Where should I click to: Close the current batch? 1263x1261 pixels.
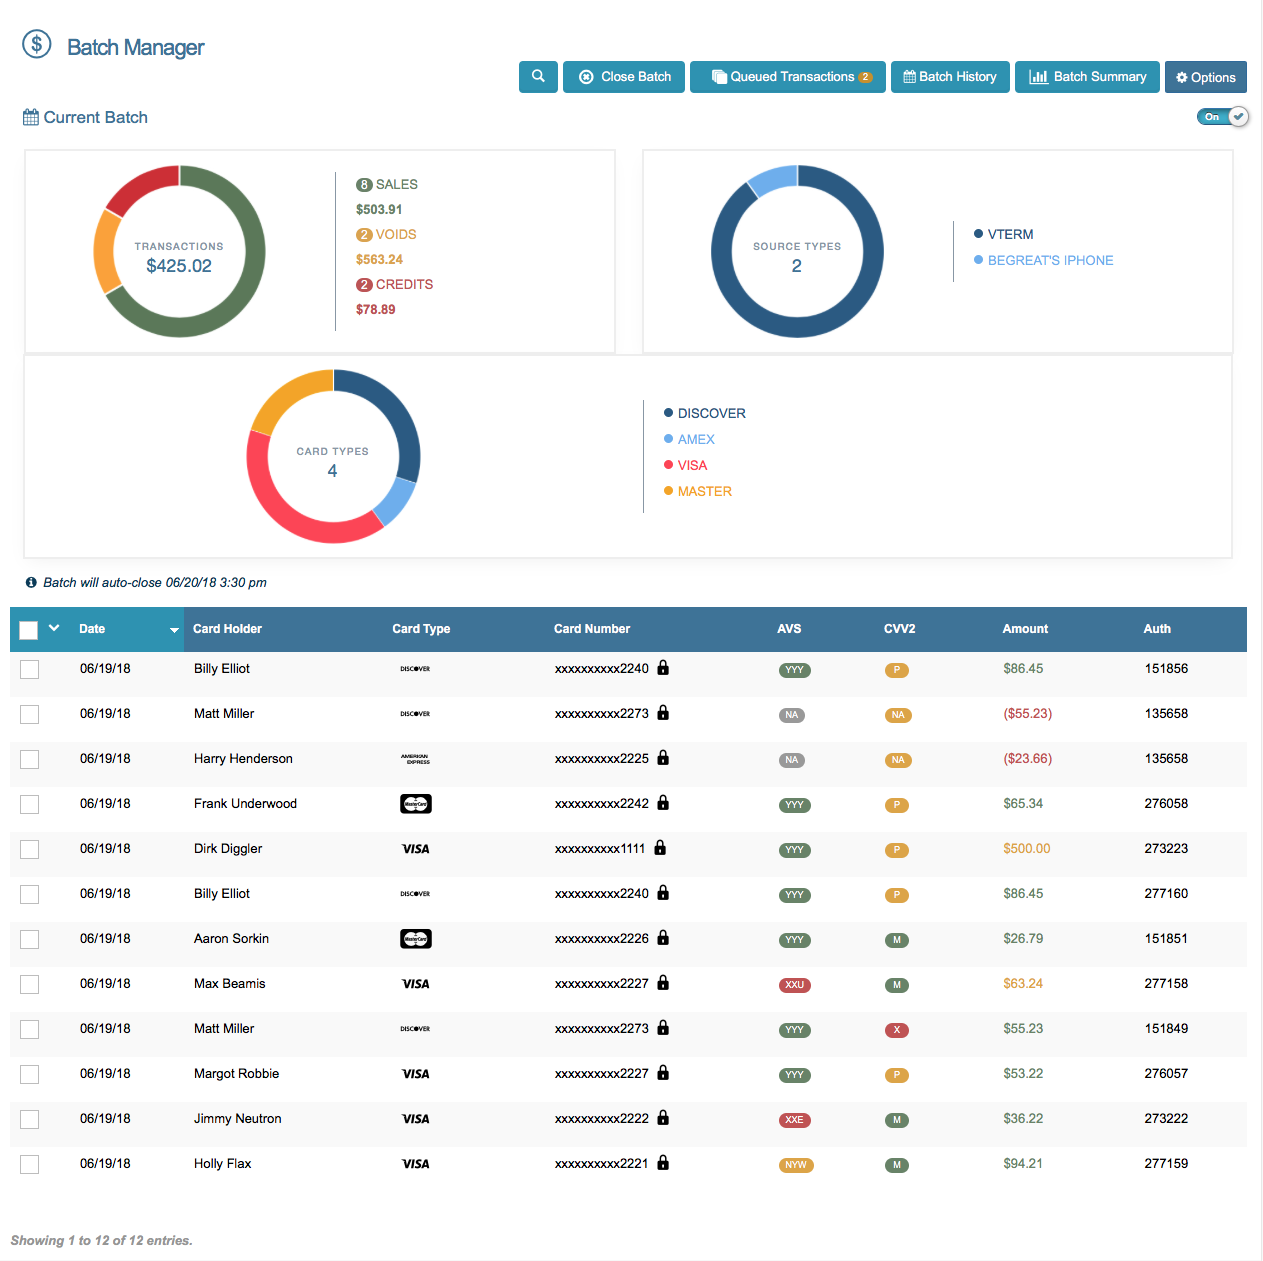[x=623, y=77]
